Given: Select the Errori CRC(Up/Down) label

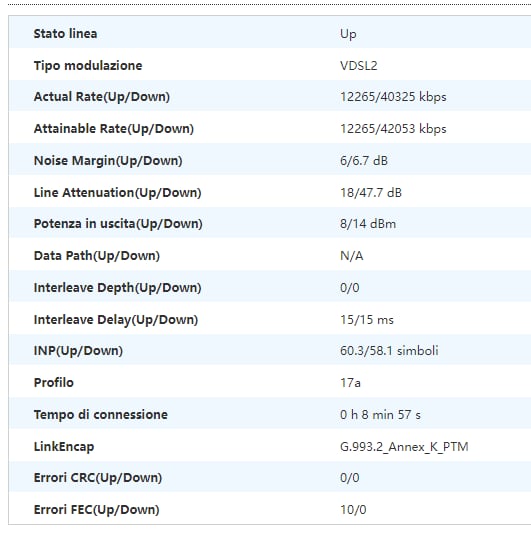Looking at the screenshot, I should [98, 478].
